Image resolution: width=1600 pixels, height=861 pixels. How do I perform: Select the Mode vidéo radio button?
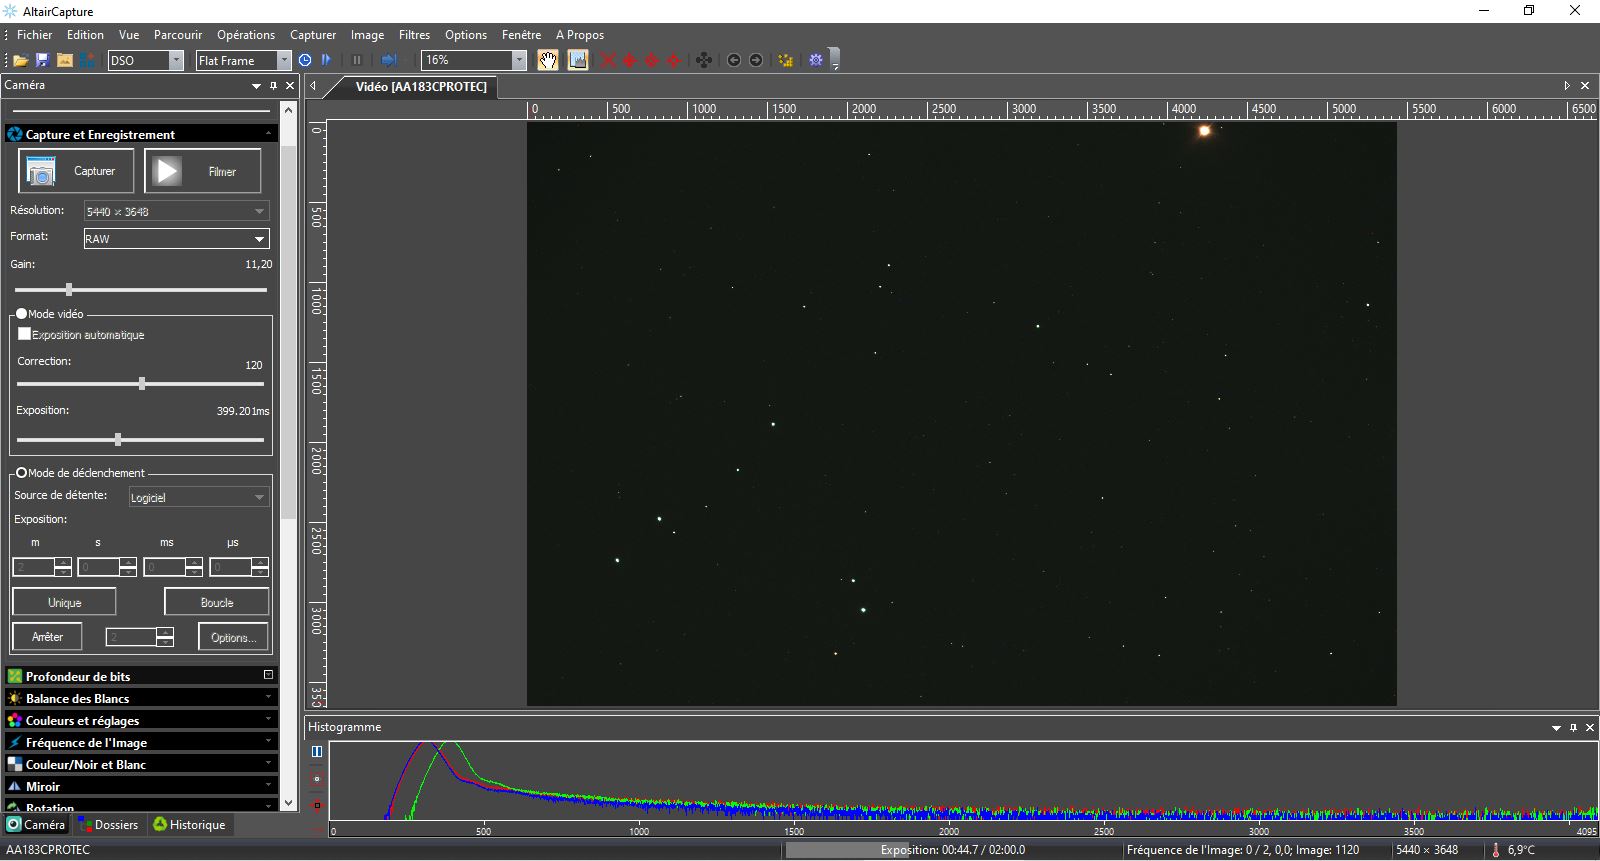tap(21, 313)
